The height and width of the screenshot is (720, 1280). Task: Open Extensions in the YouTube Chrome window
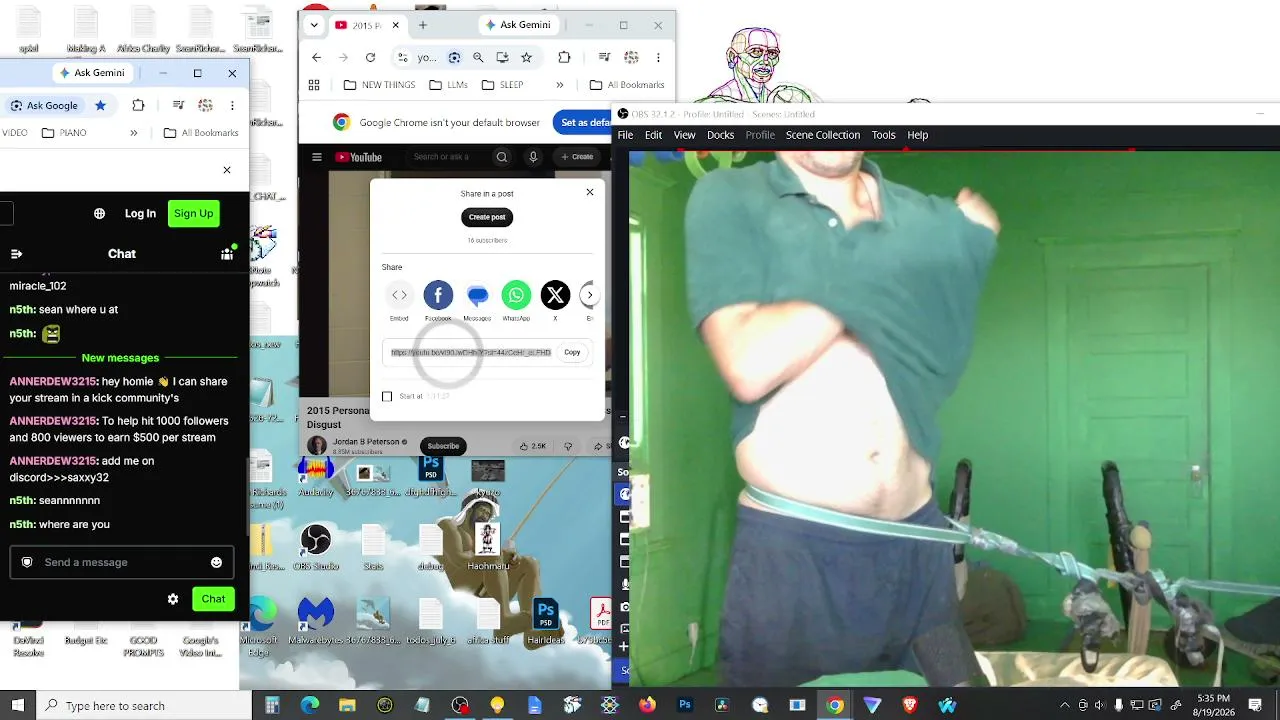coord(564,58)
